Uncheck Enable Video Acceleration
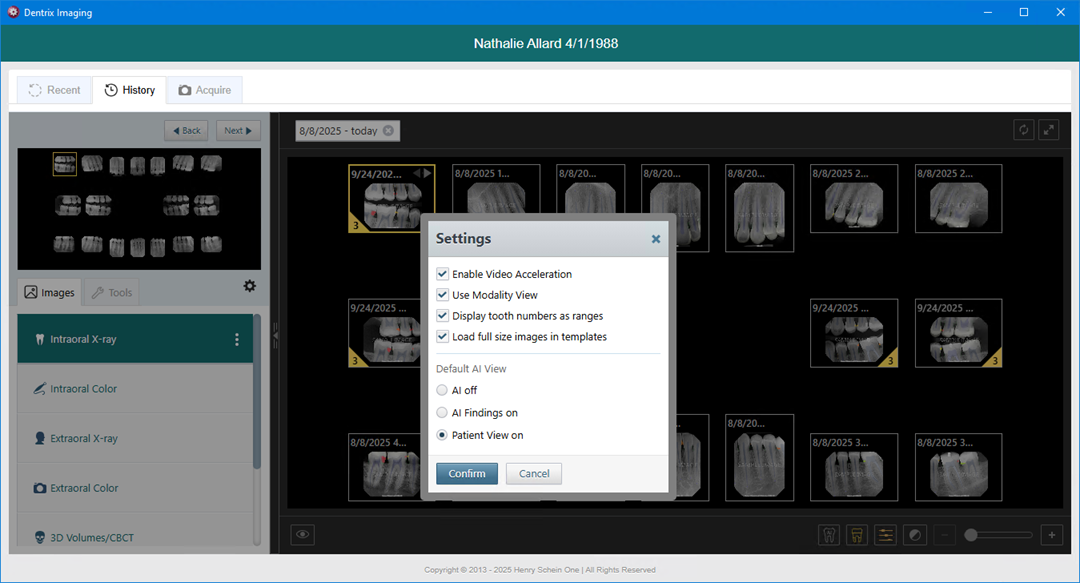 pyautogui.click(x=443, y=274)
